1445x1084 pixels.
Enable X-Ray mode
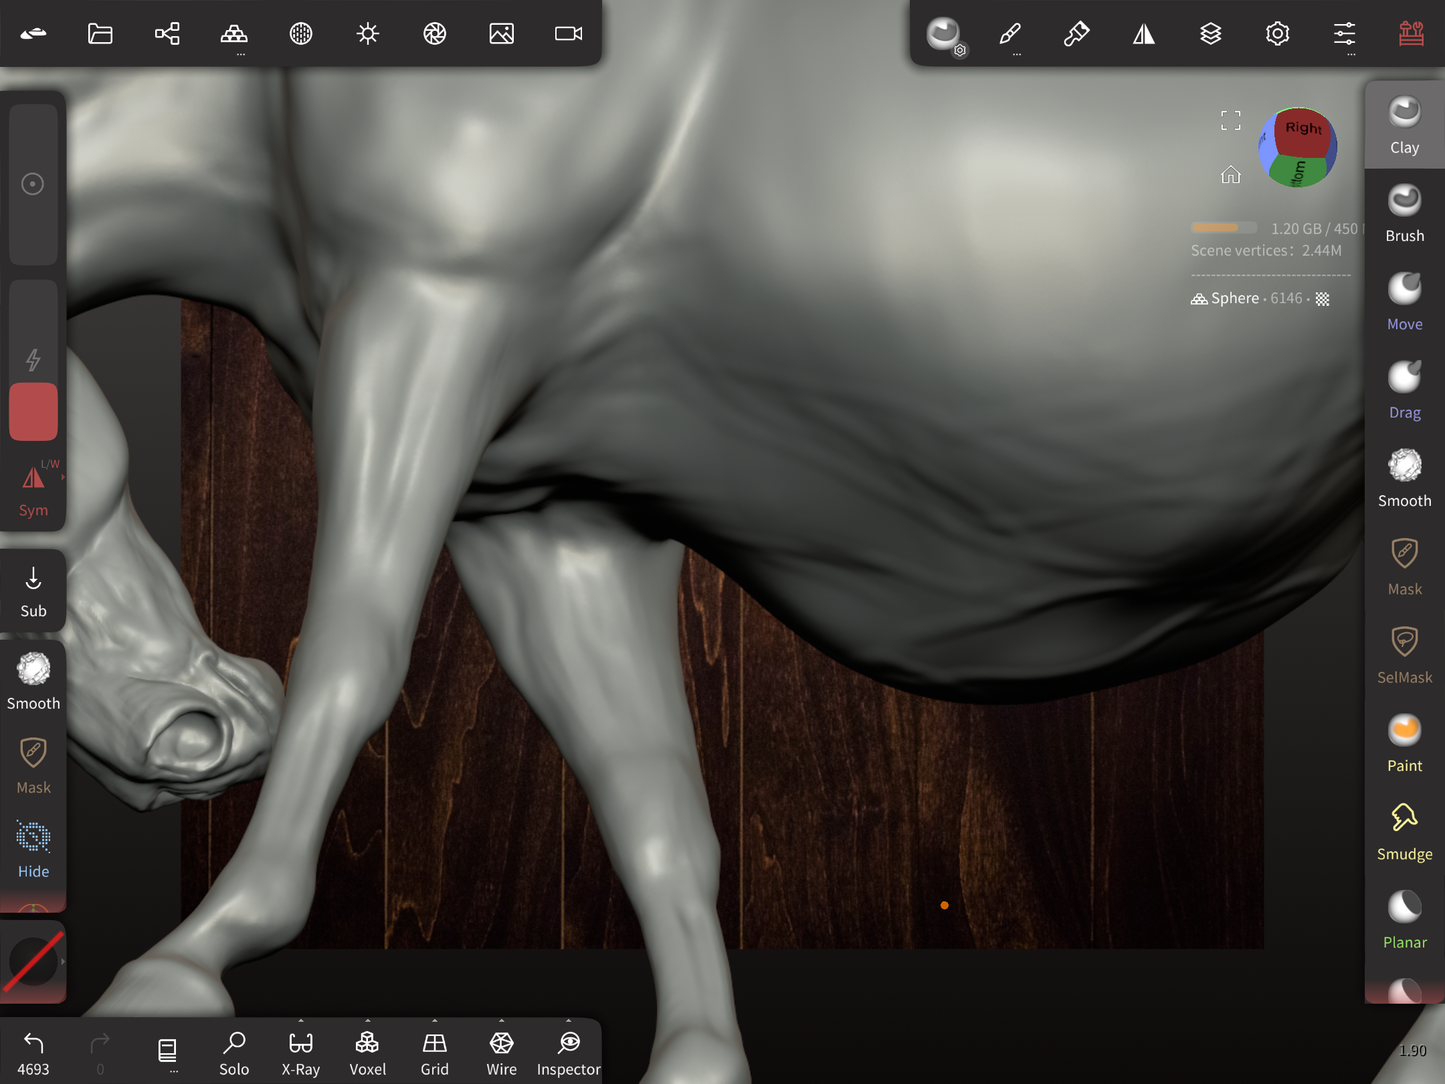[301, 1054]
